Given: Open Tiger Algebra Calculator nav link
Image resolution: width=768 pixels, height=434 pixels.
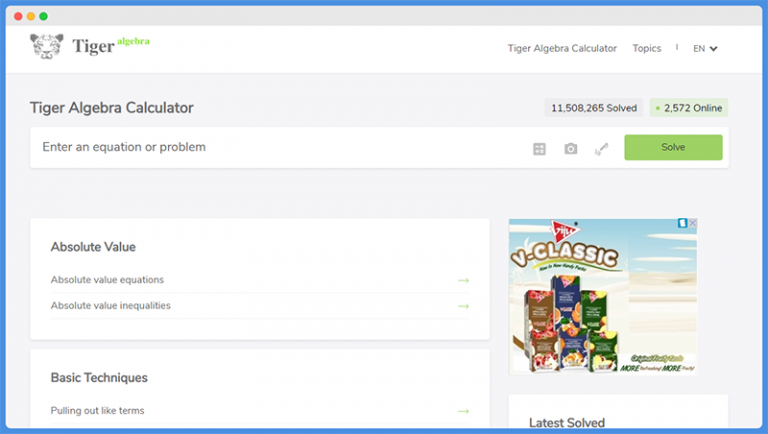Looking at the screenshot, I should tap(562, 48).
